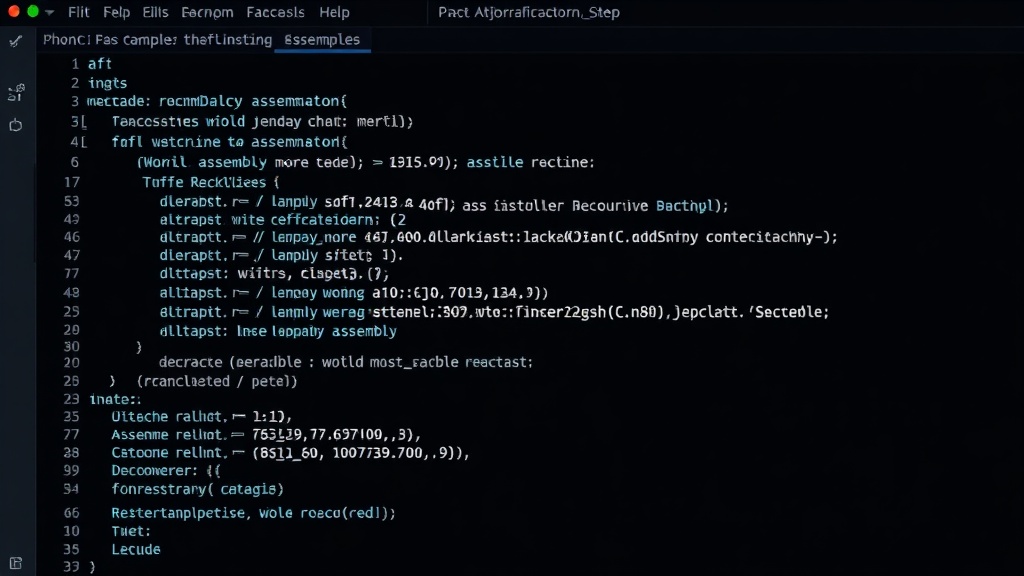Click 'Catoone rellnt.' line

coord(291,453)
